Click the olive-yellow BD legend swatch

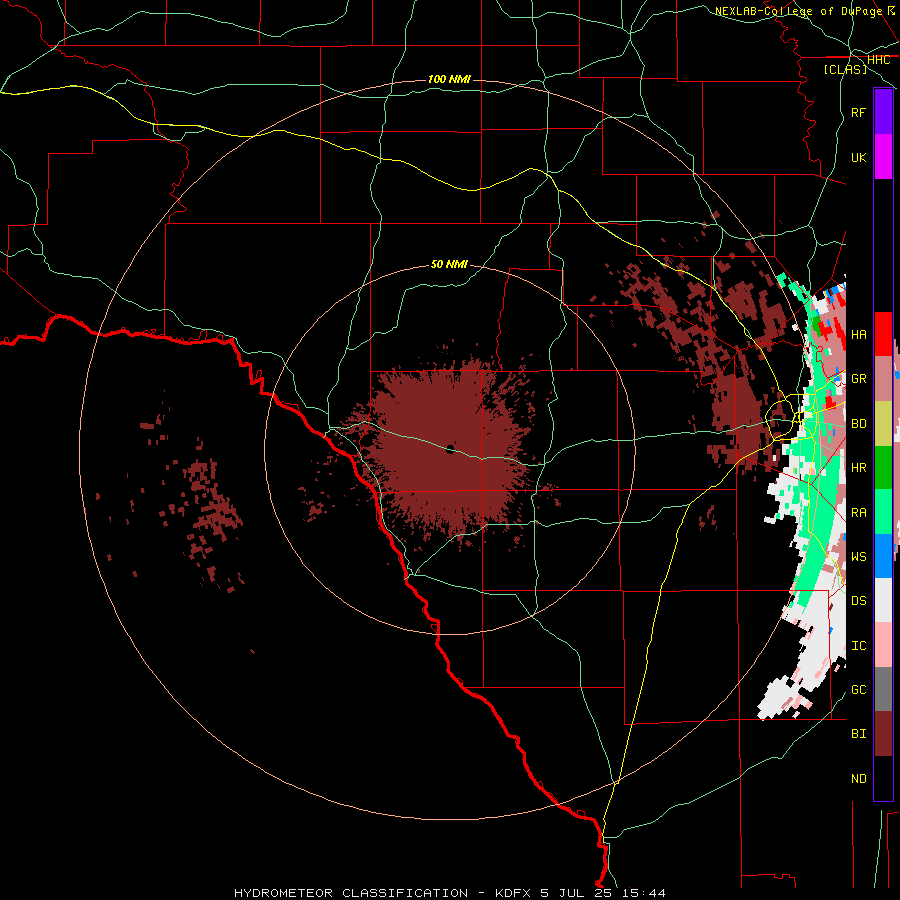tap(883, 424)
